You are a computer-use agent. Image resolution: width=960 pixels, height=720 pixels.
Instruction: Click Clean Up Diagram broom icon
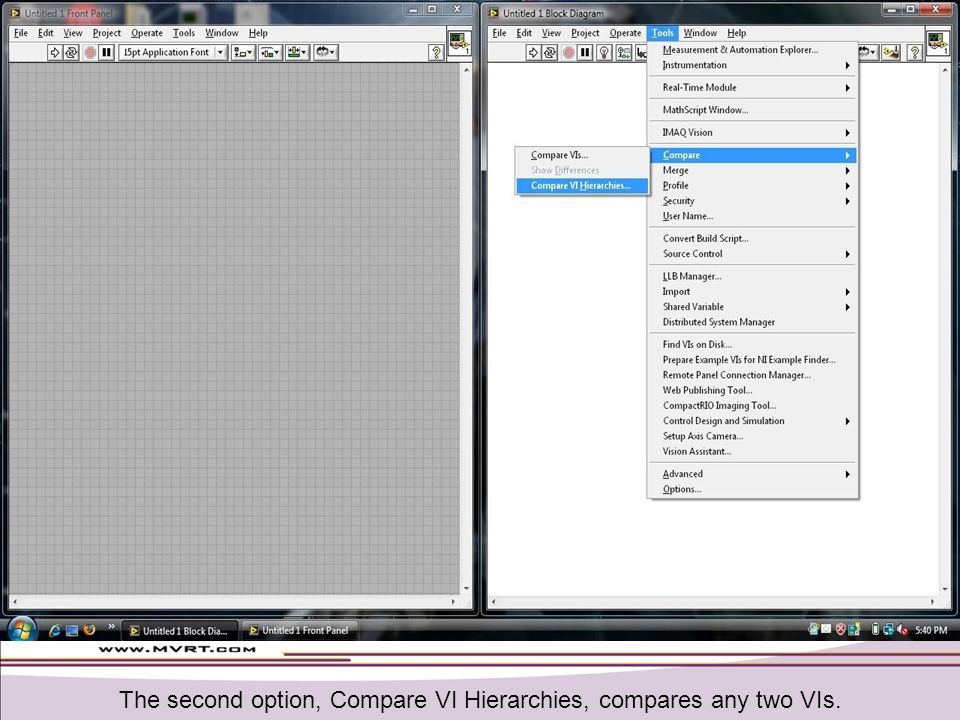(891, 53)
